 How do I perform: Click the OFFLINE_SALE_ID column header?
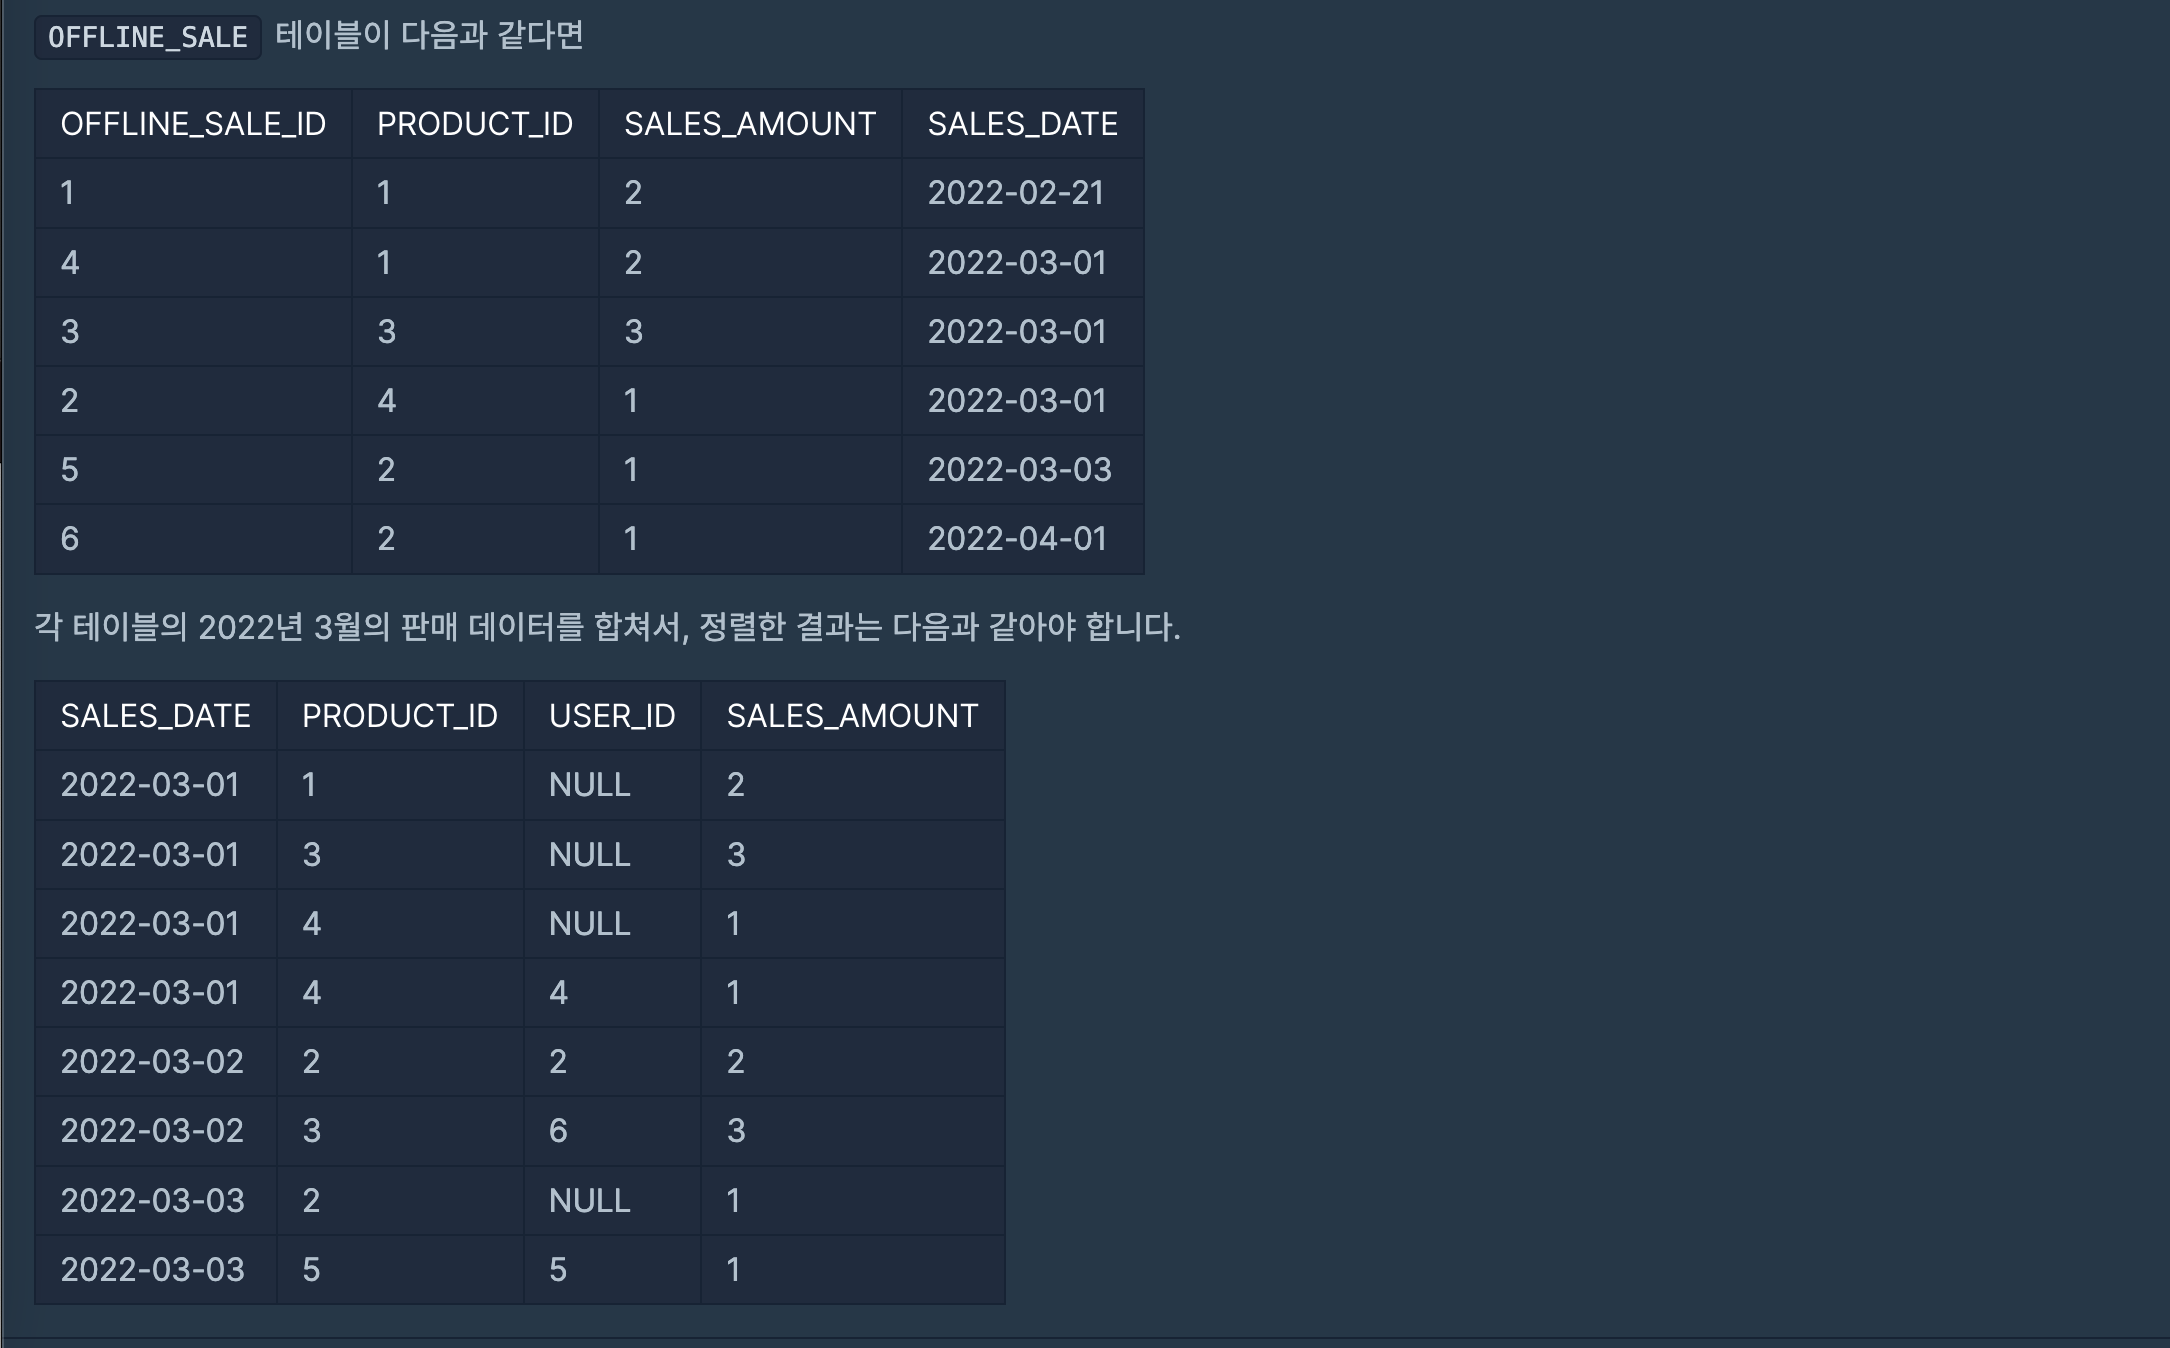pos(193,124)
